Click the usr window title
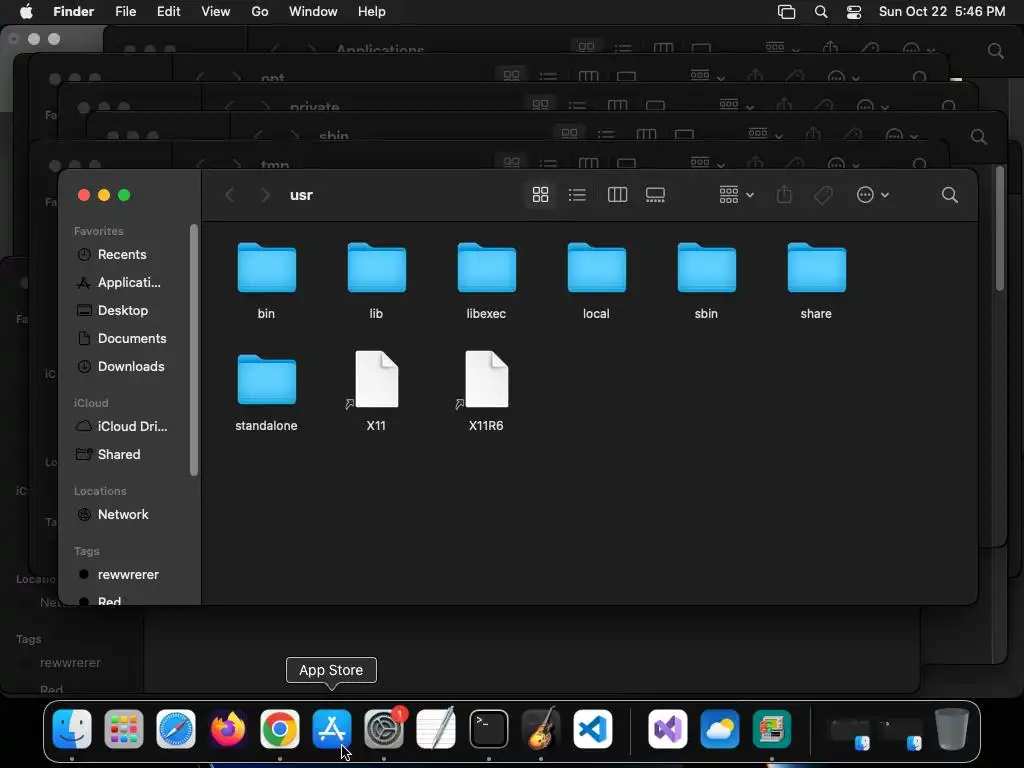The height and width of the screenshot is (768, 1024). 301,195
